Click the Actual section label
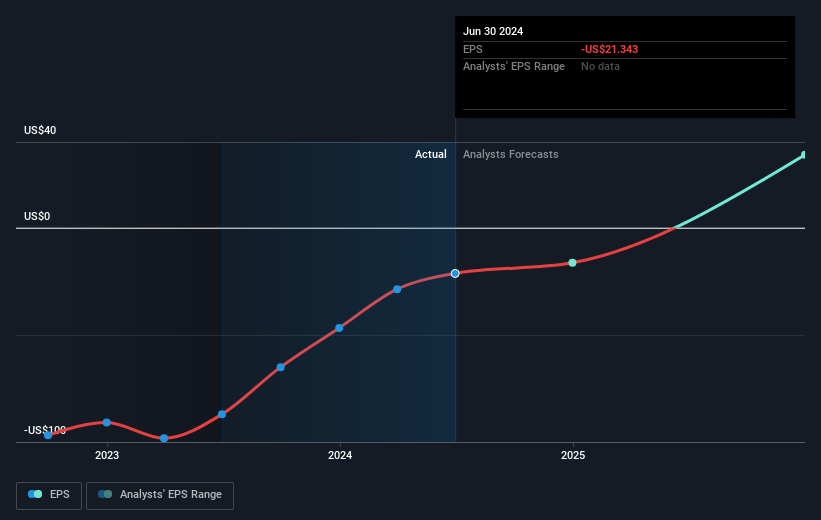The width and height of the screenshot is (821, 520). tap(430, 154)
